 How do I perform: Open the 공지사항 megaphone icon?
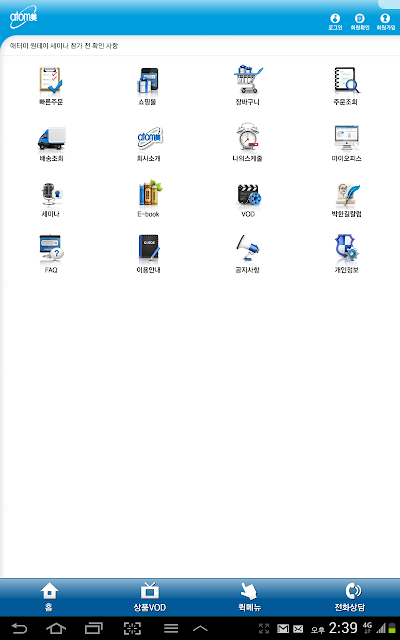[x=248, y=248]
